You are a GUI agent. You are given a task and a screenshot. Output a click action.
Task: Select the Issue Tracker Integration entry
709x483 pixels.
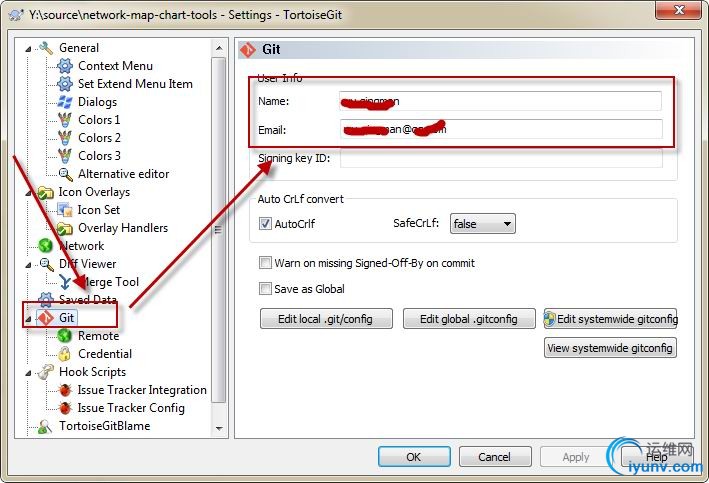click(142, 390)
